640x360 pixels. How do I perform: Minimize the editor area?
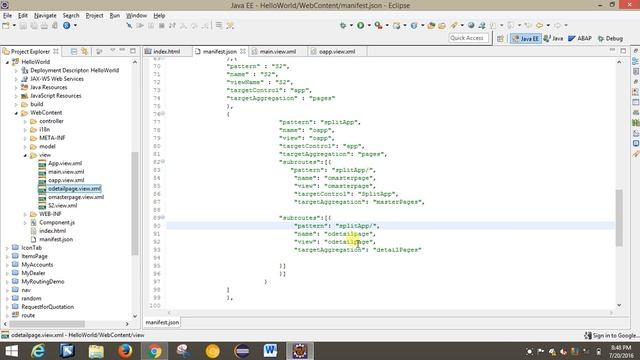(x=612, y=51)
